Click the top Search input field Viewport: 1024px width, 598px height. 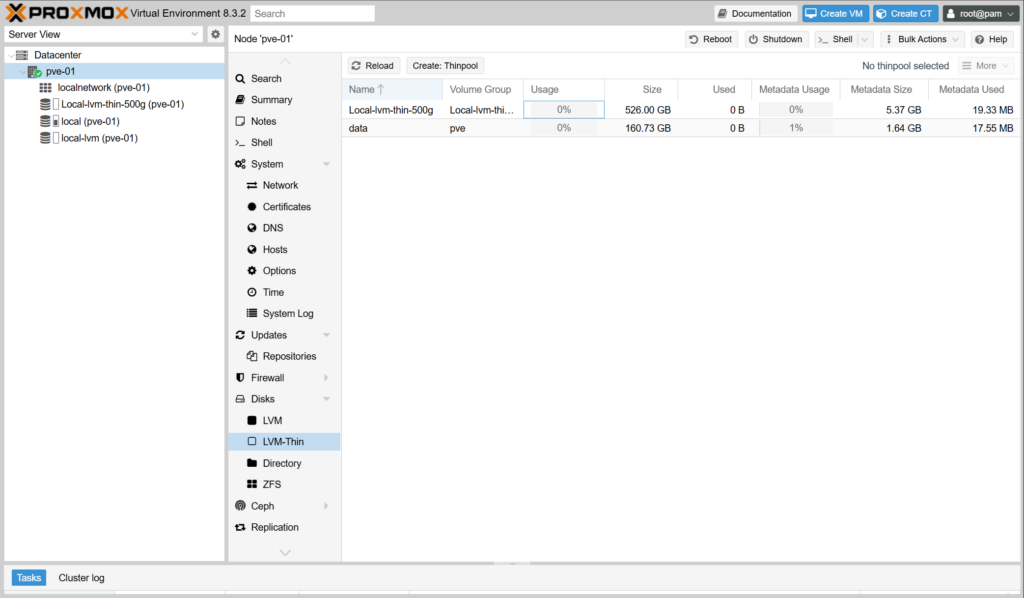pyautogui.click(x=312, y=14)
